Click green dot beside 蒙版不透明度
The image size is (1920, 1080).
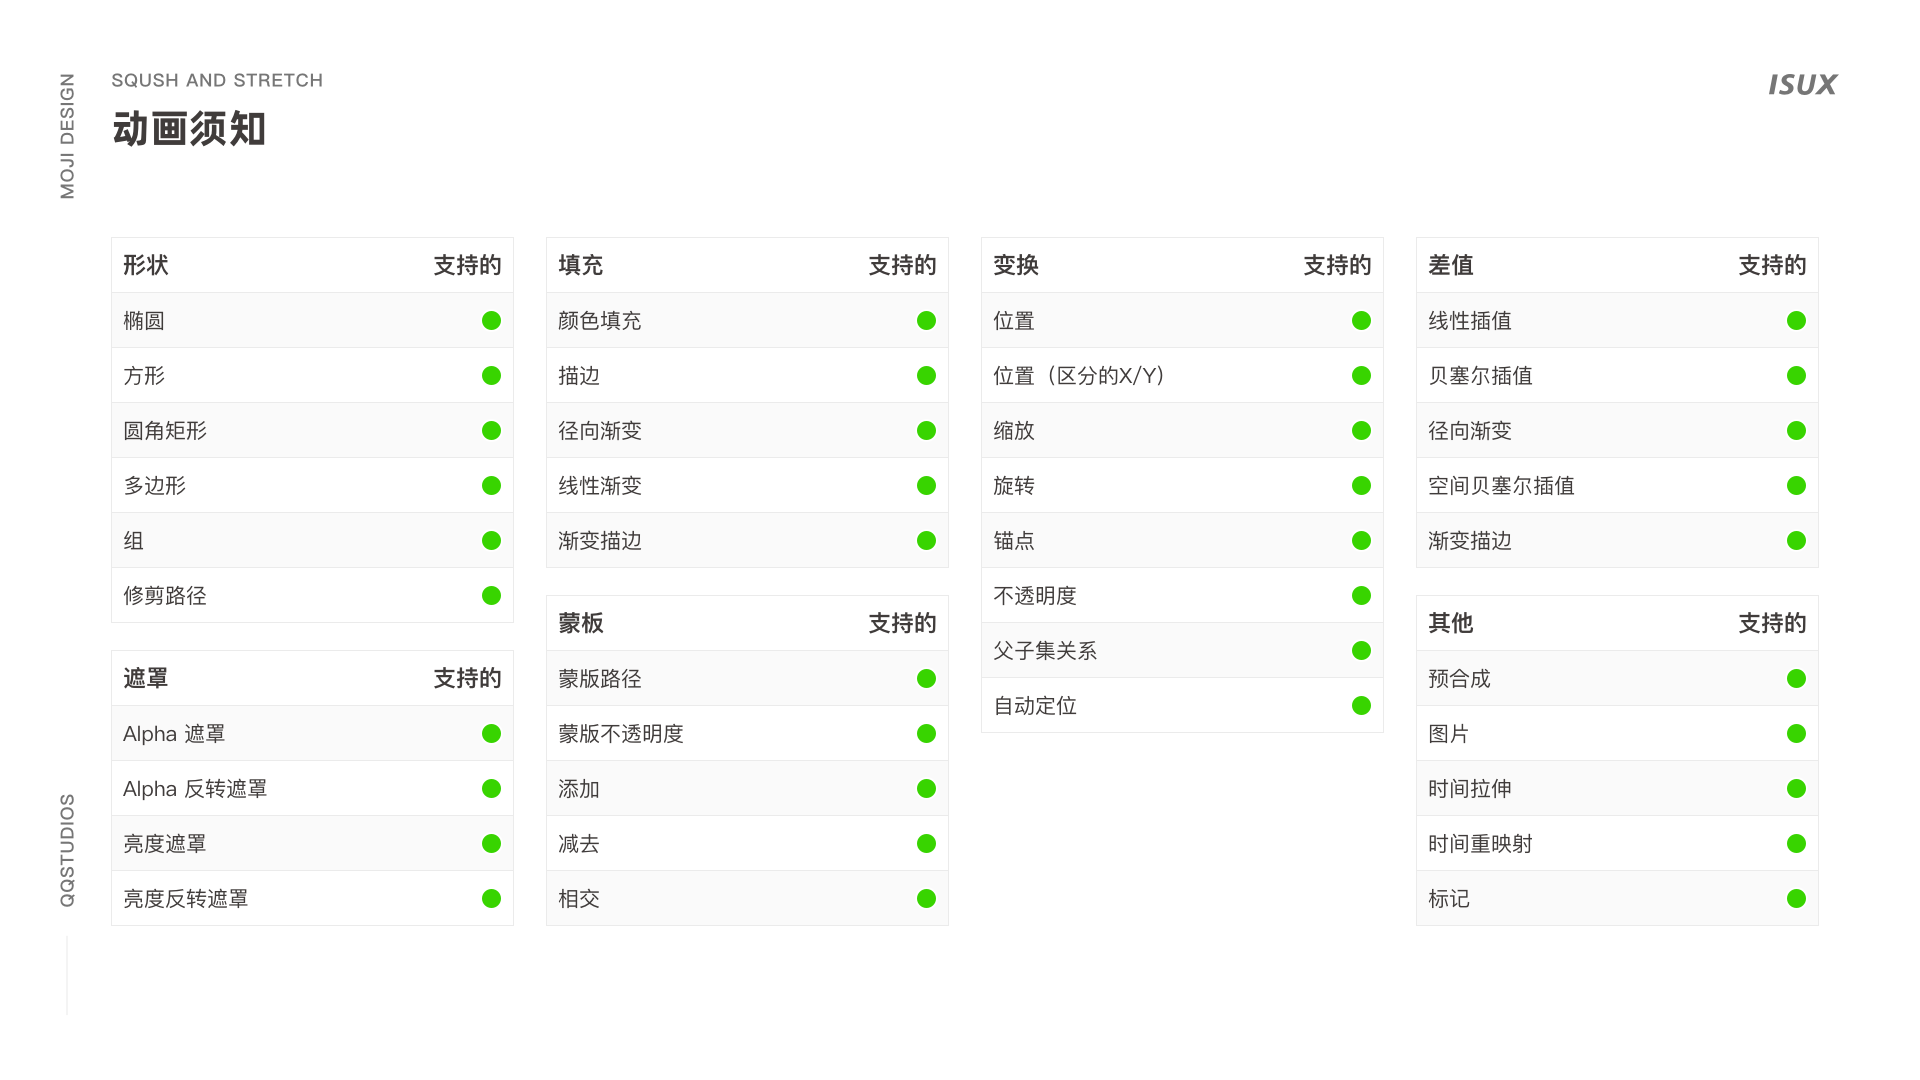(x=926, y=734)
